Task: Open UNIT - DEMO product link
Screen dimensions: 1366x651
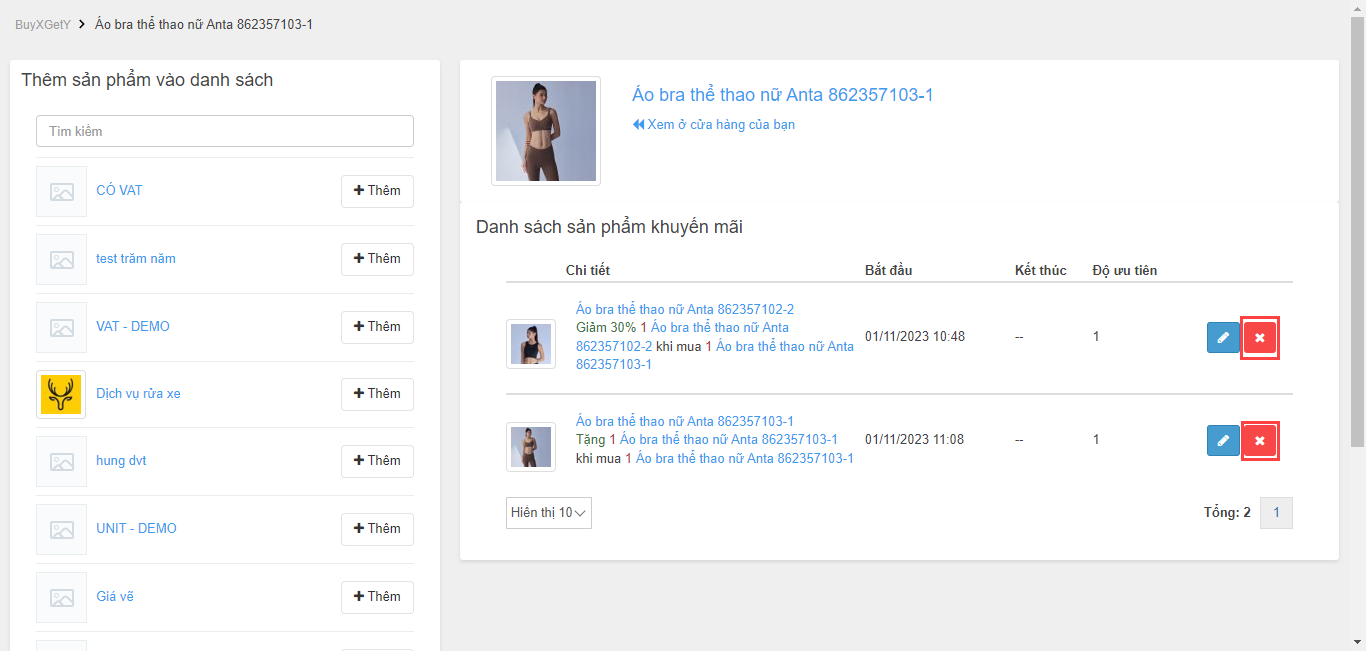Action: point(136,528)
